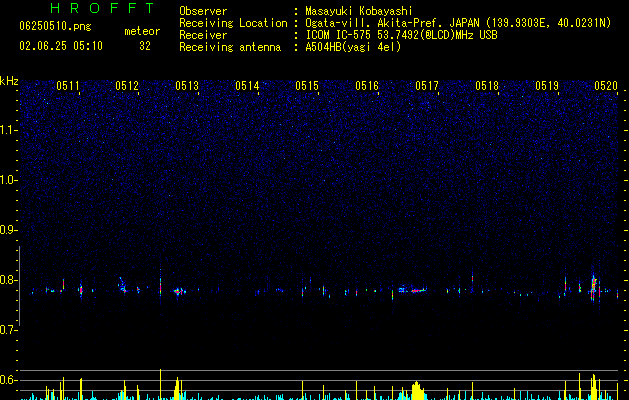
Task: Click the 0520 time marker
Action: coord(606,86)
